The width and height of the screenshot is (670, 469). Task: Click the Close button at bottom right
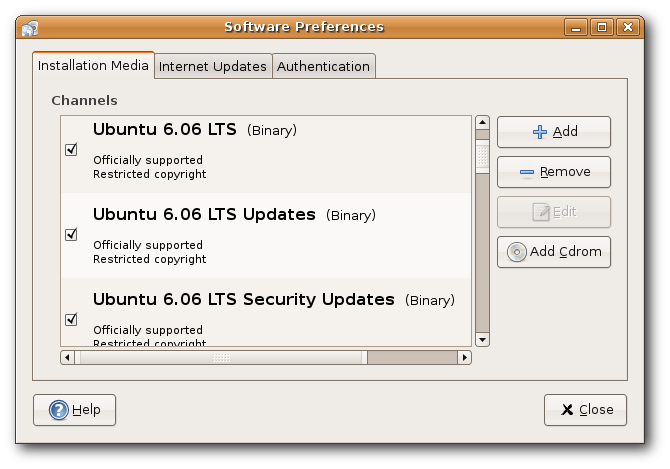click(585, 410)
